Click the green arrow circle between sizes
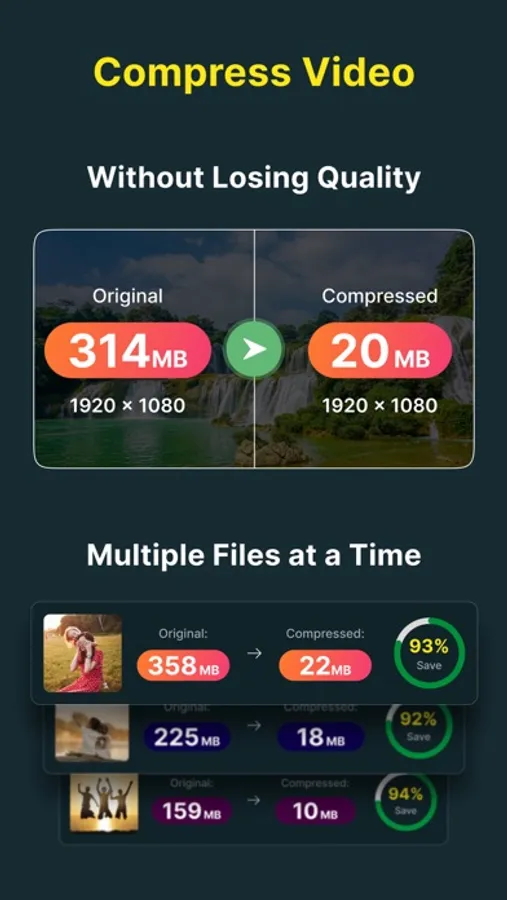This screenshot has height=900, width=507. pos(254,350)
